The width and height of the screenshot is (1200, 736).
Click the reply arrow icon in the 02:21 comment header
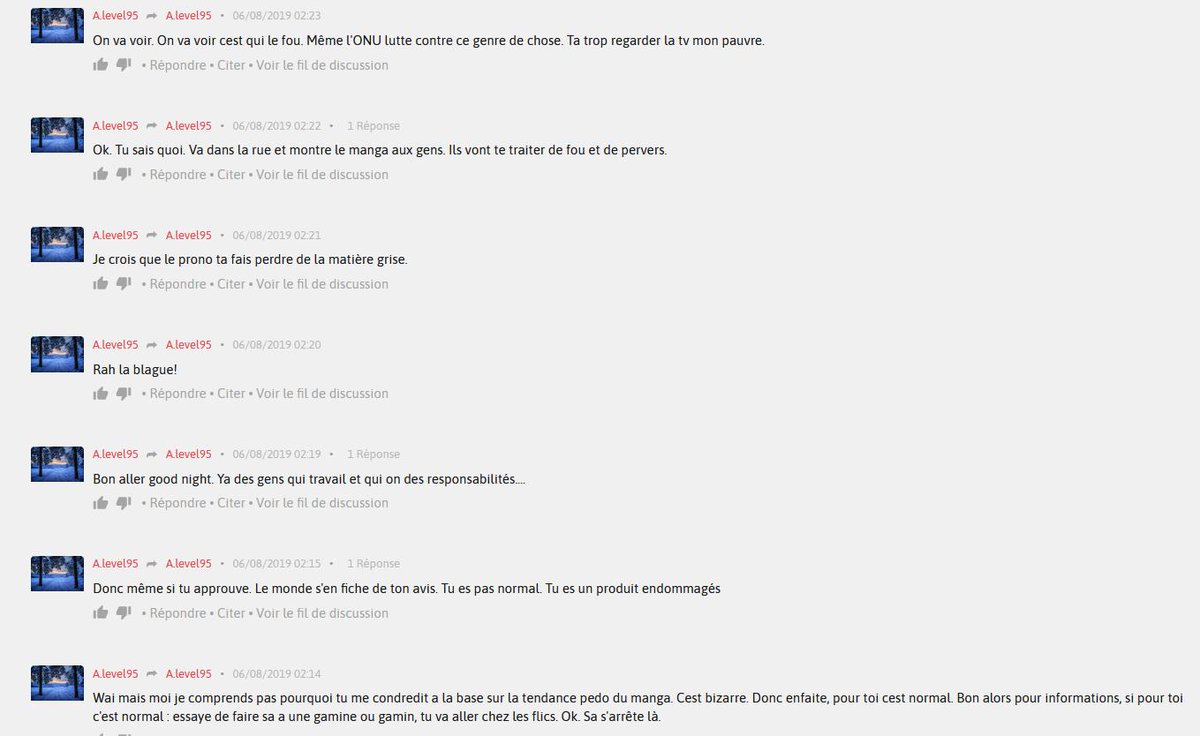[152, 235]
